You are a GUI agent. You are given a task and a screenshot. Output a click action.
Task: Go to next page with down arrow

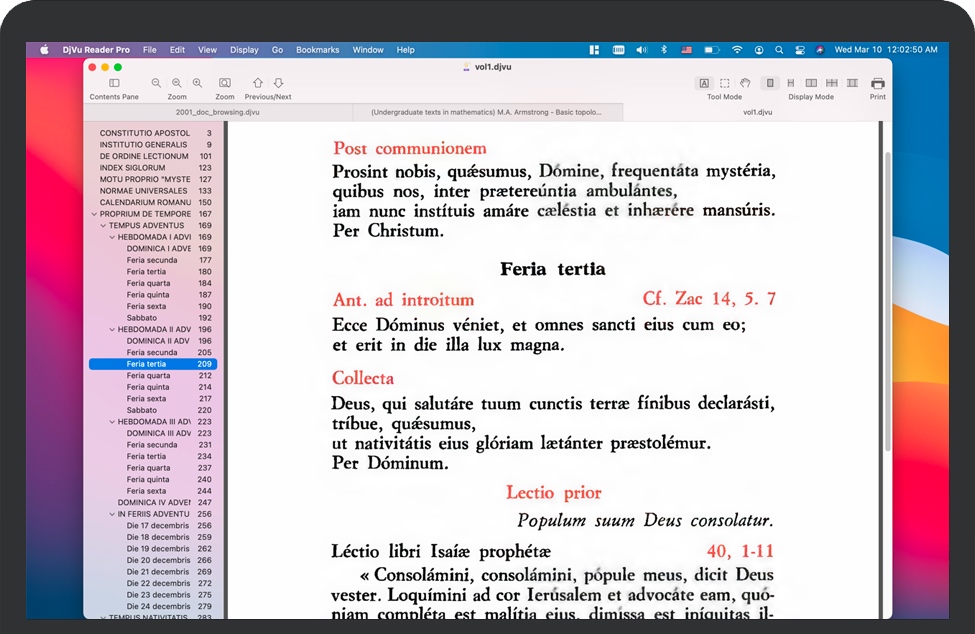pos(279,84)
